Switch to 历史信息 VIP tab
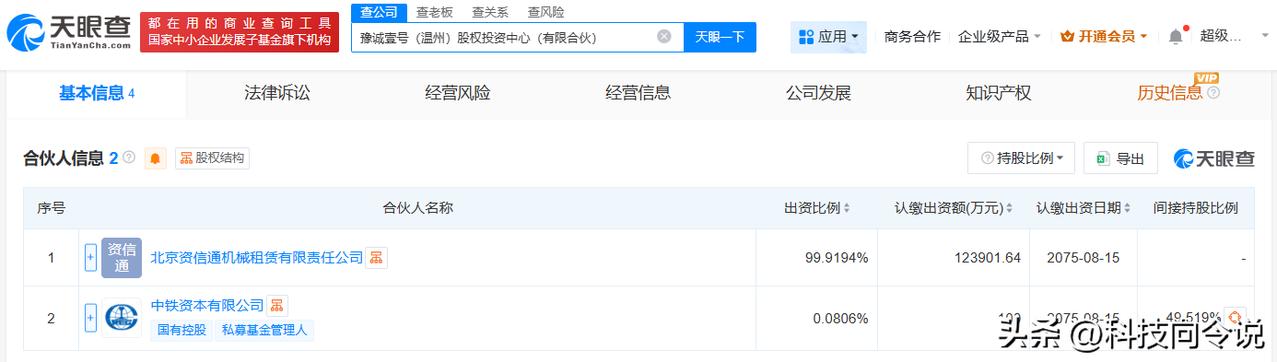 coord(1170,93)
